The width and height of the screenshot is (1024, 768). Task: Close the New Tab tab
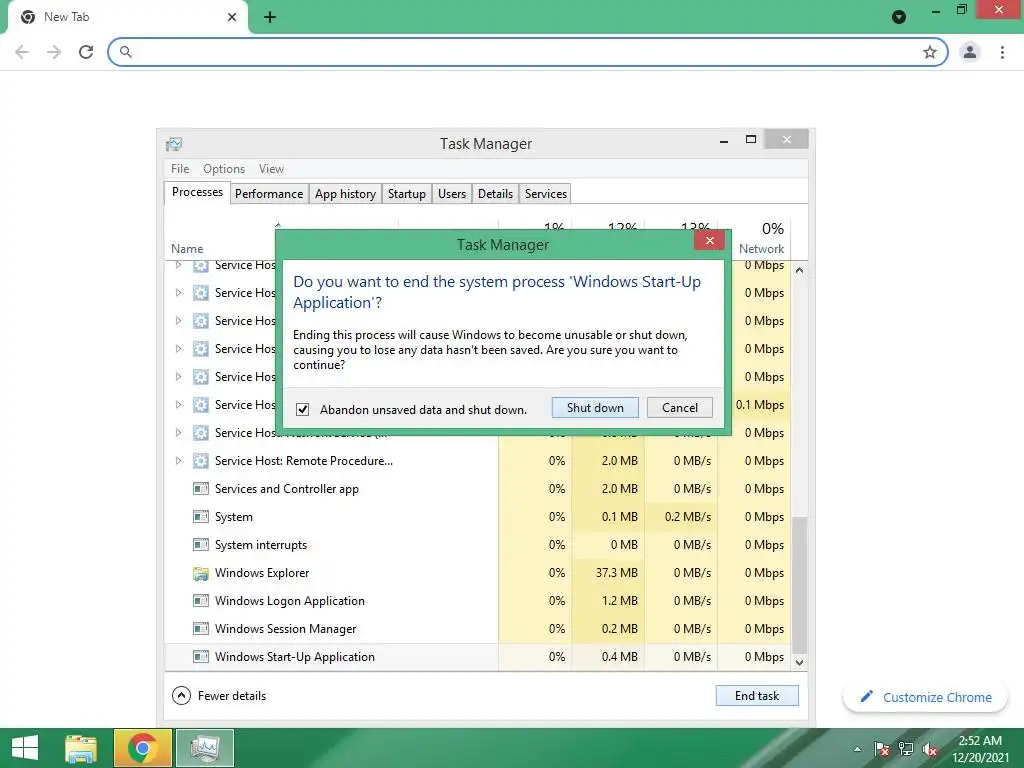[232, 17]
